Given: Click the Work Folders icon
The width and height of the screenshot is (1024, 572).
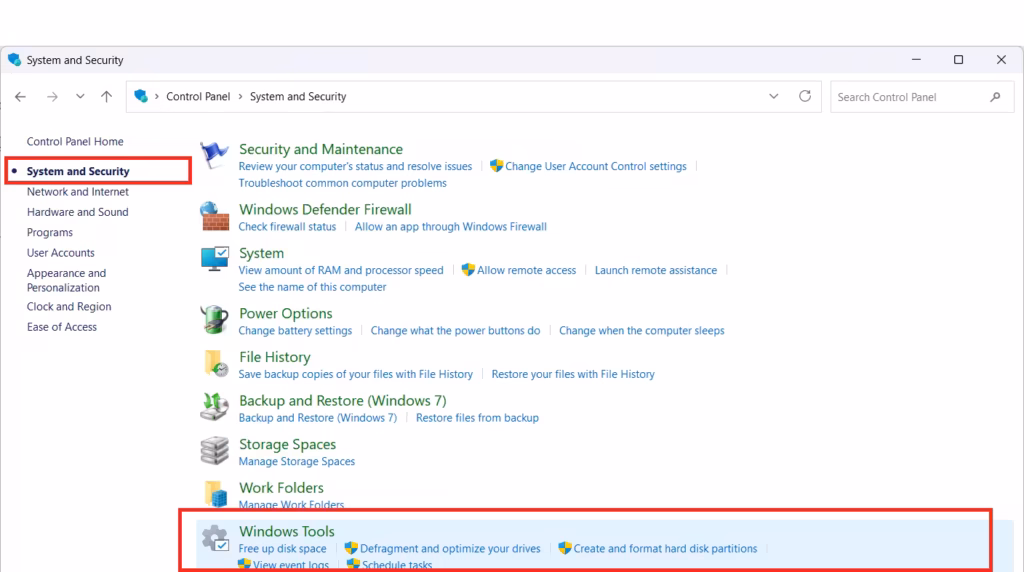Looking at the screenshot, I should point(216,494).
